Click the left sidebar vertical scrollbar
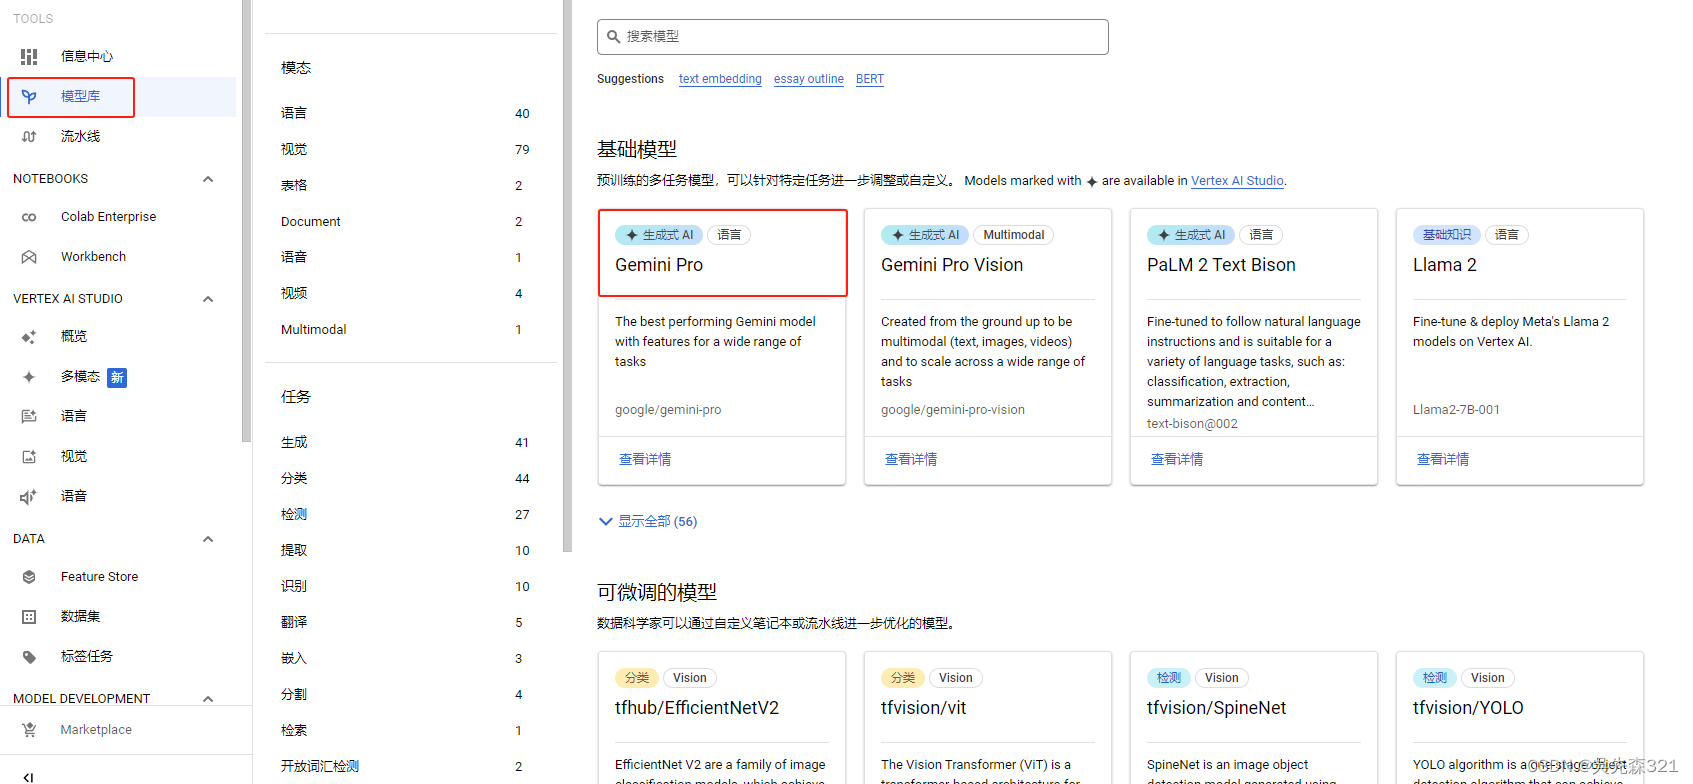This screenshot has width=1693, height=784. tap(246, 220)
